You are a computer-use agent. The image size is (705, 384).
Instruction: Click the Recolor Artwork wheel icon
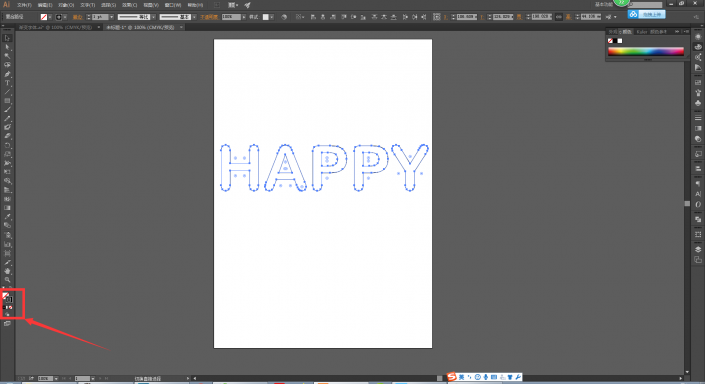[284, 17]
